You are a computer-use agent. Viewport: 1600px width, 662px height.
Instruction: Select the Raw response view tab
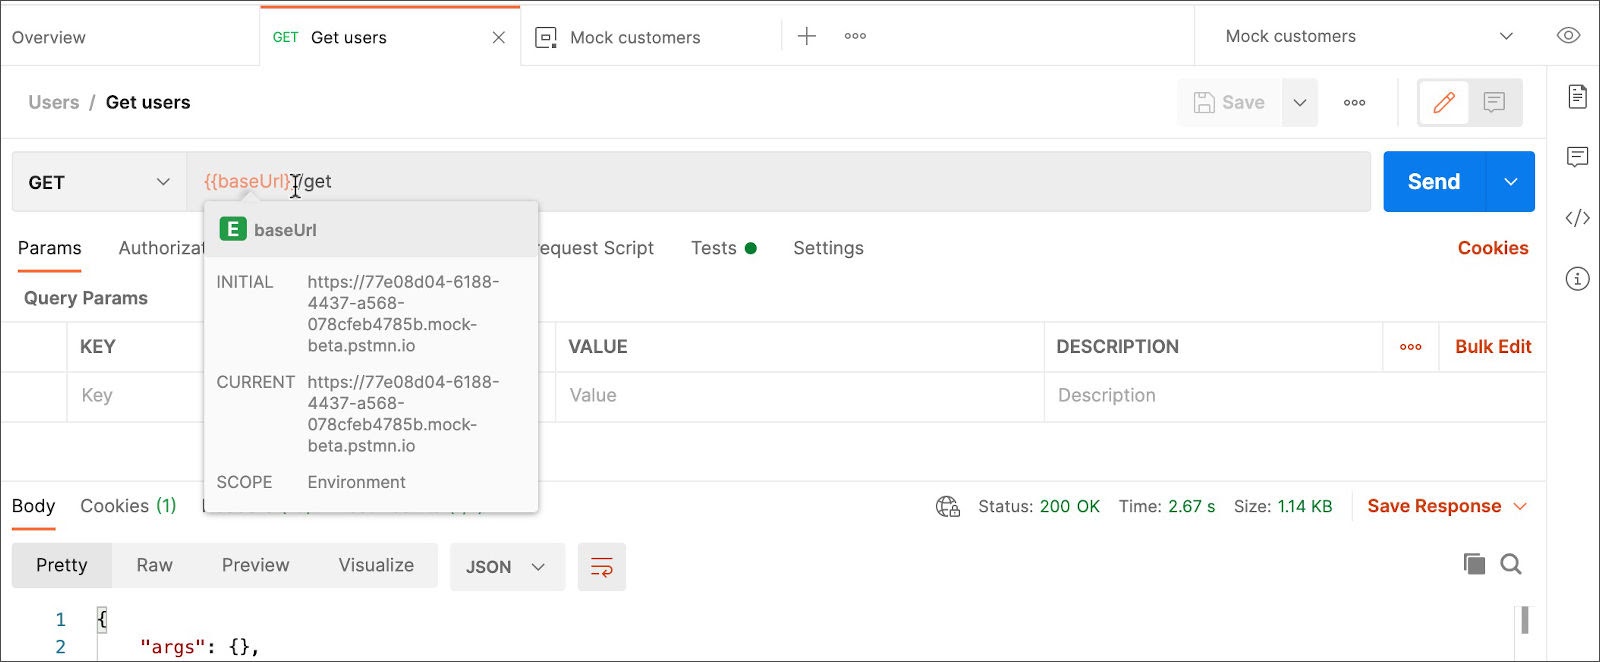[154, 565]
